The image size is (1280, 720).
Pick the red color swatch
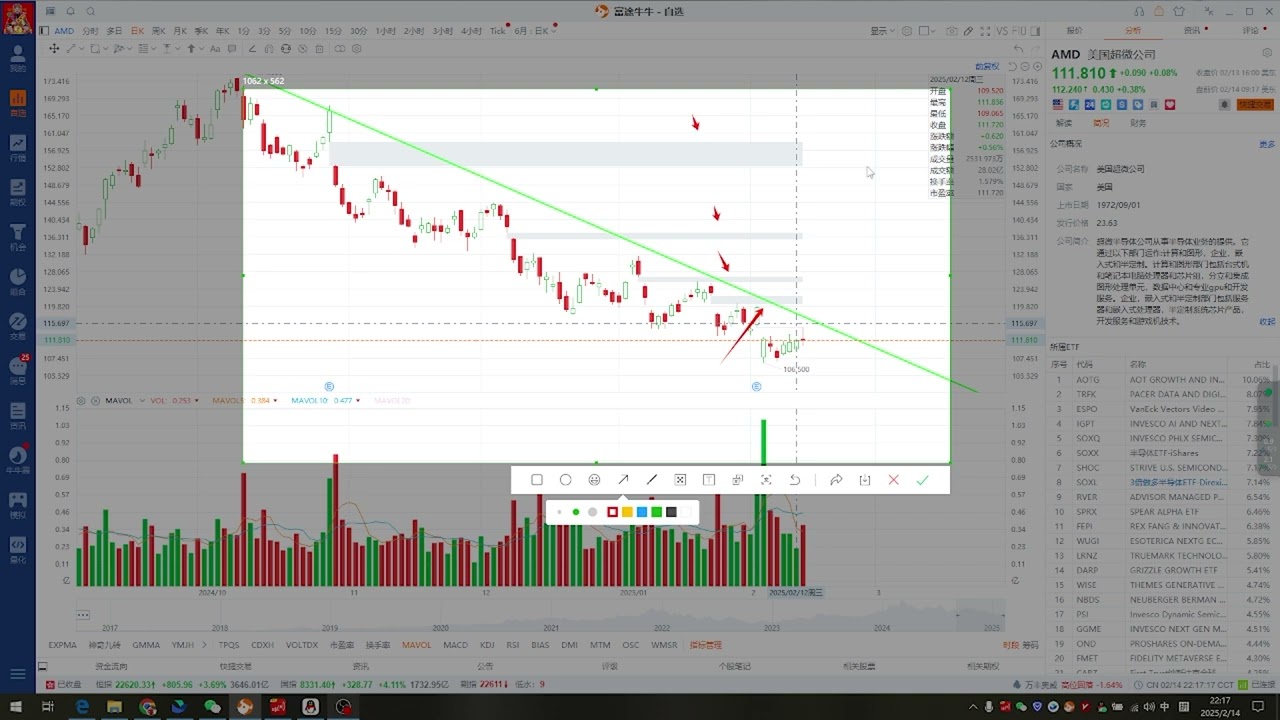click(613, 512)
